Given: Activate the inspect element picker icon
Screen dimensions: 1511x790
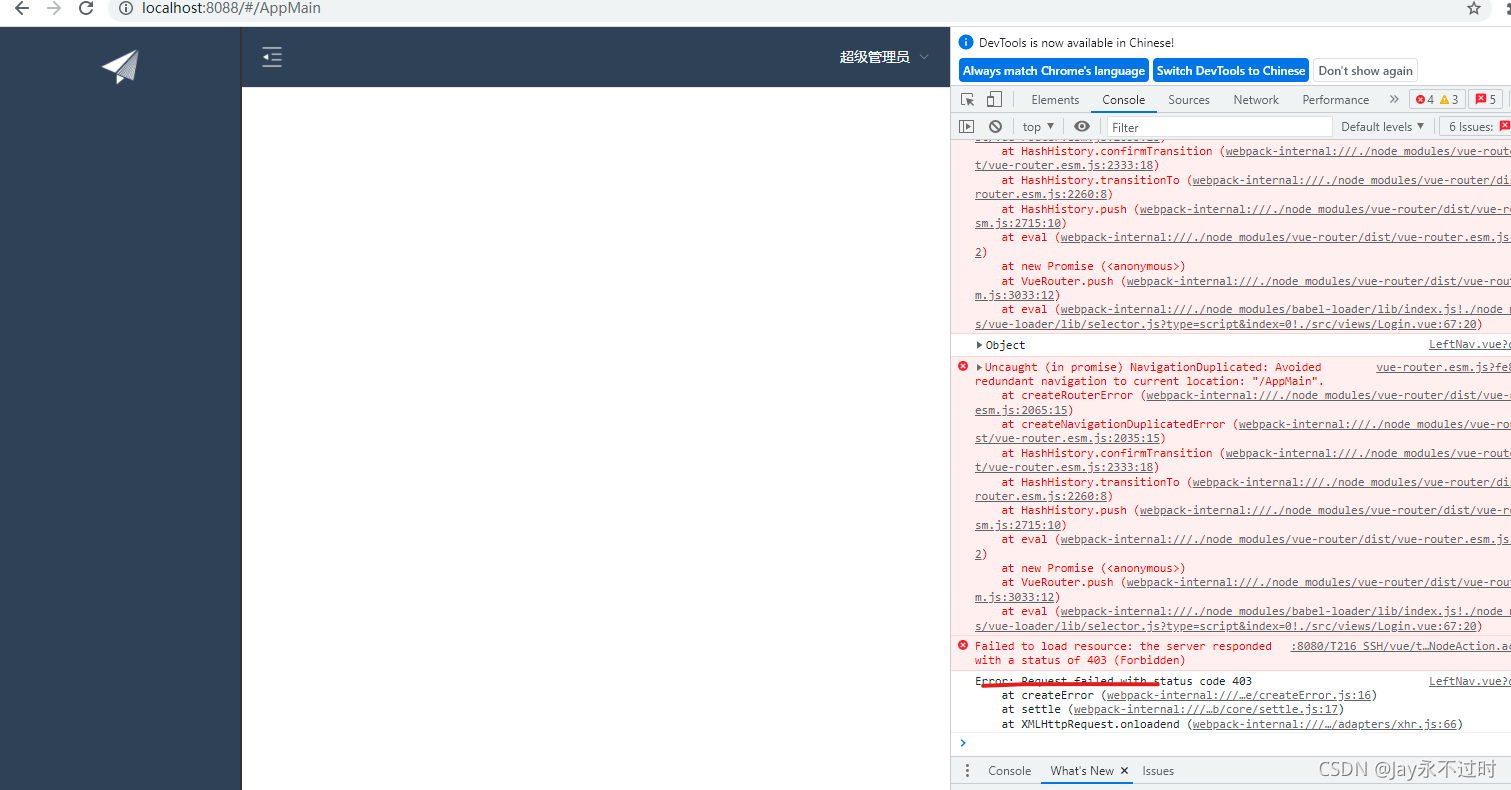Looking at the screenshot, I should pos(968,99).
